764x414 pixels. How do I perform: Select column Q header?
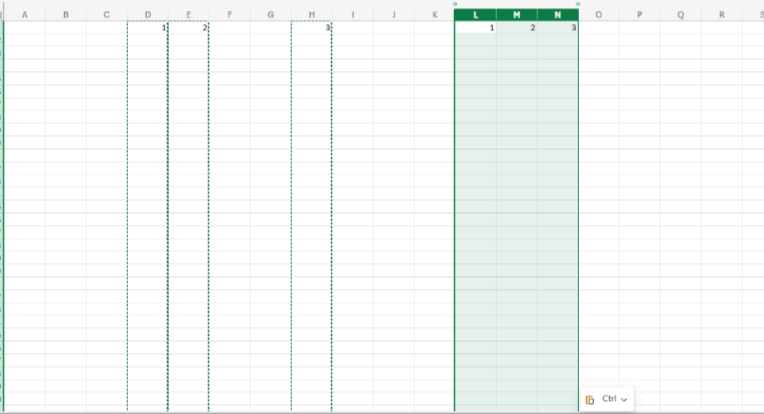[x=681, y=15]
